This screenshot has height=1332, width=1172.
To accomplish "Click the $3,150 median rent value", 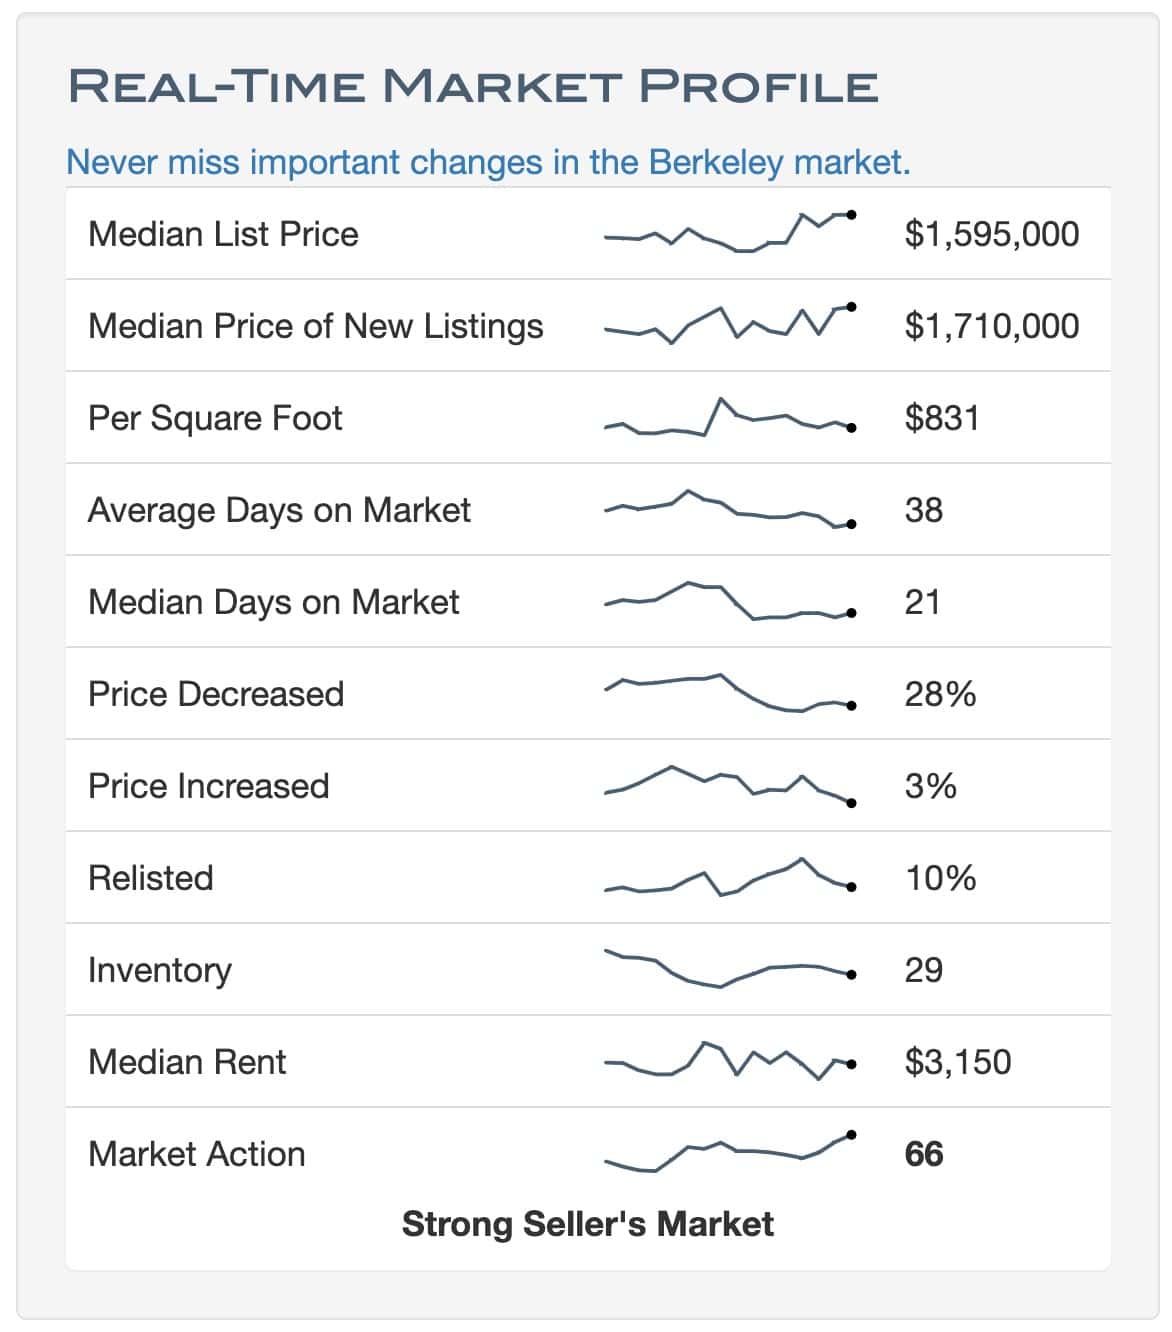I will click(957, 1062).
